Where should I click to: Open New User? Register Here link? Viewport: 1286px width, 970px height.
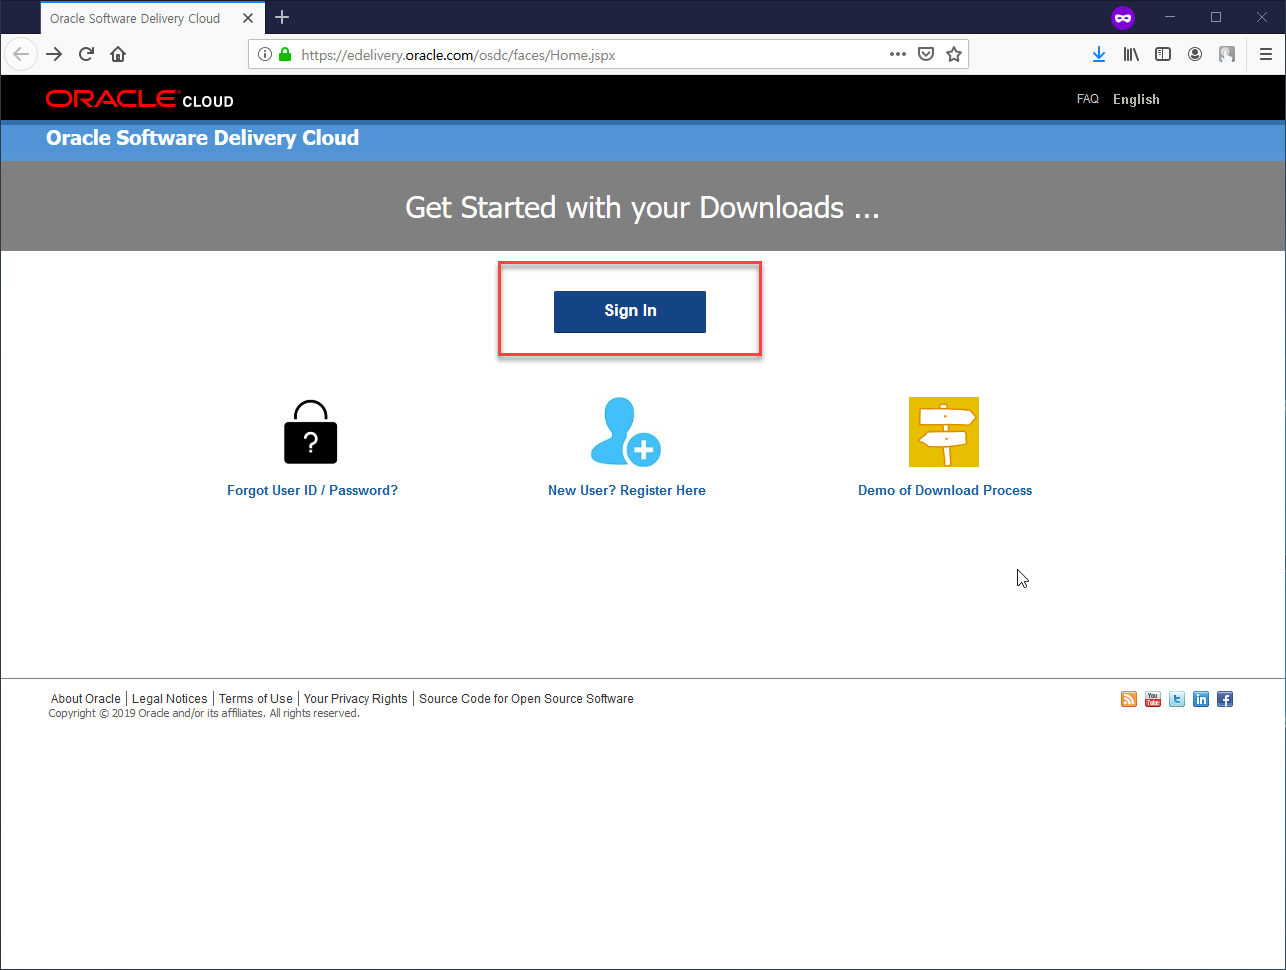coord(627,490)
